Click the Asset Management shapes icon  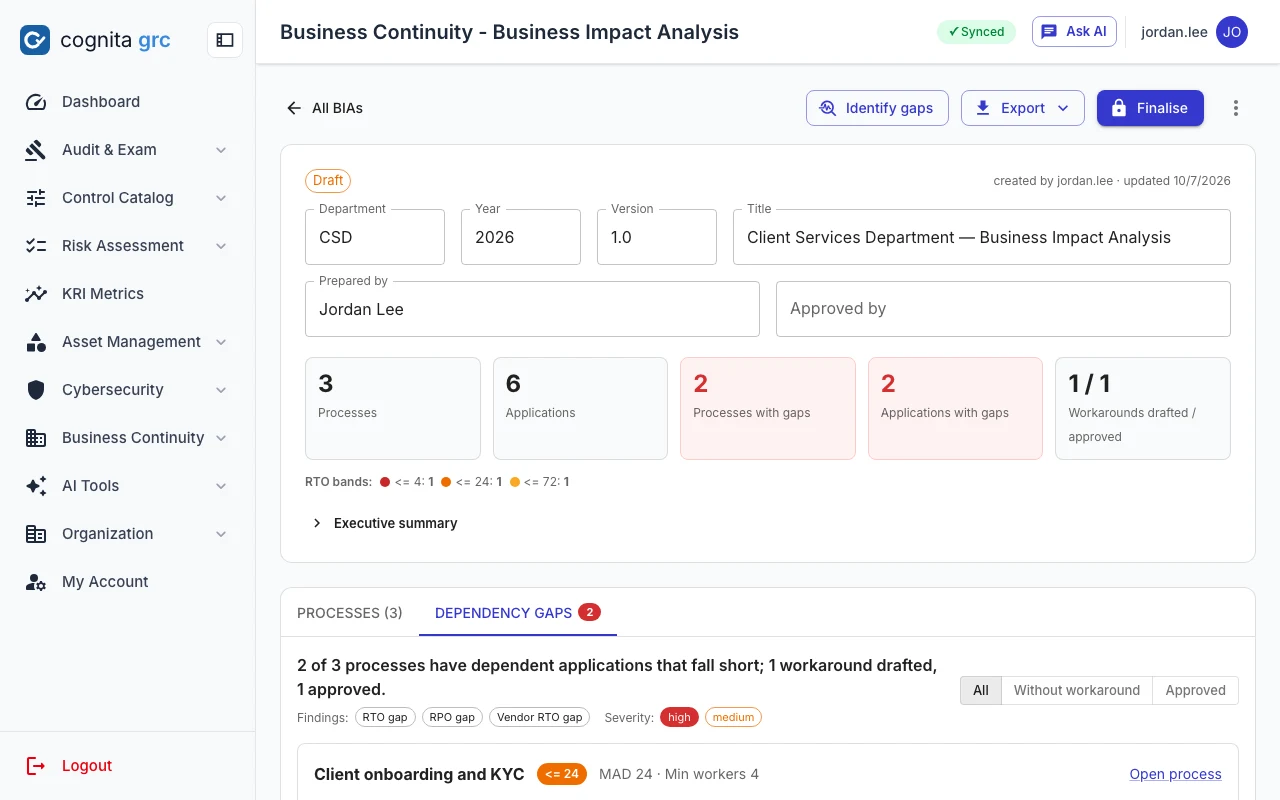click(36, 342)
